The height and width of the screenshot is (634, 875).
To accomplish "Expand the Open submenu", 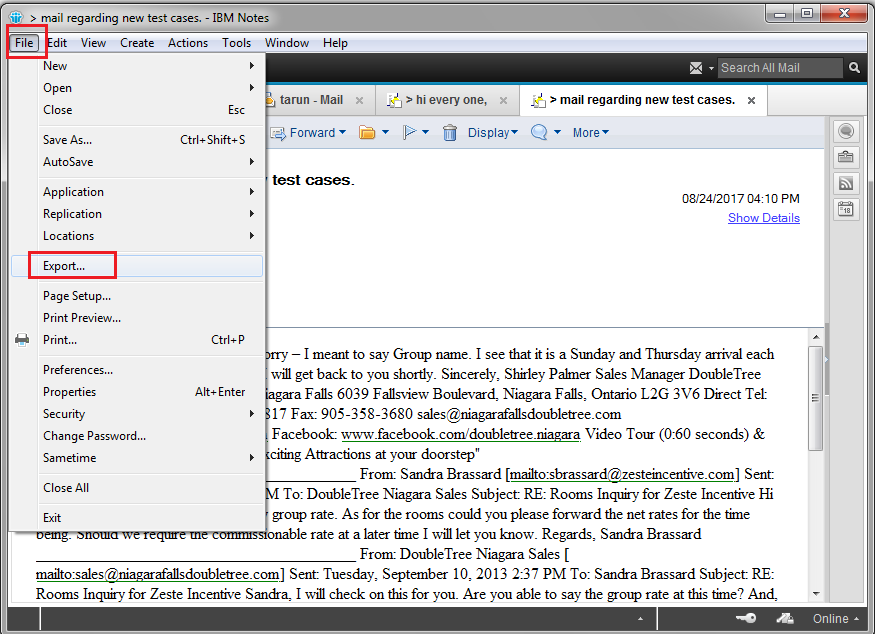I will [x=137, y=88].
